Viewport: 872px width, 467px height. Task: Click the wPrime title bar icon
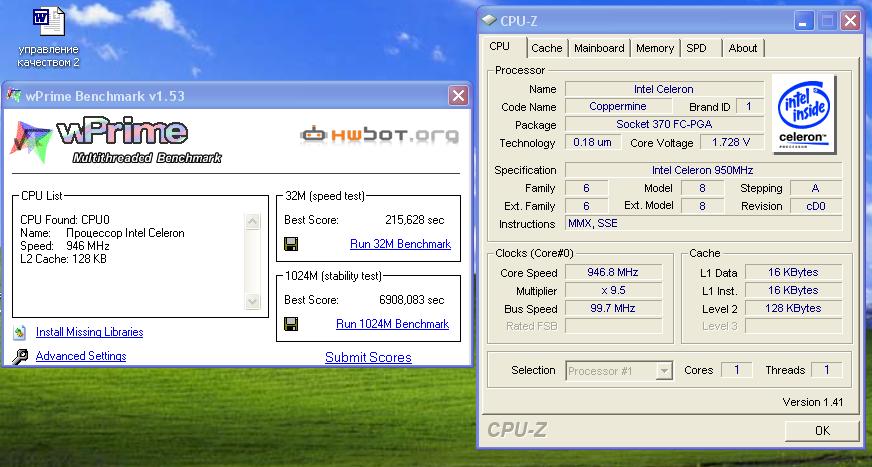[14, 96]
